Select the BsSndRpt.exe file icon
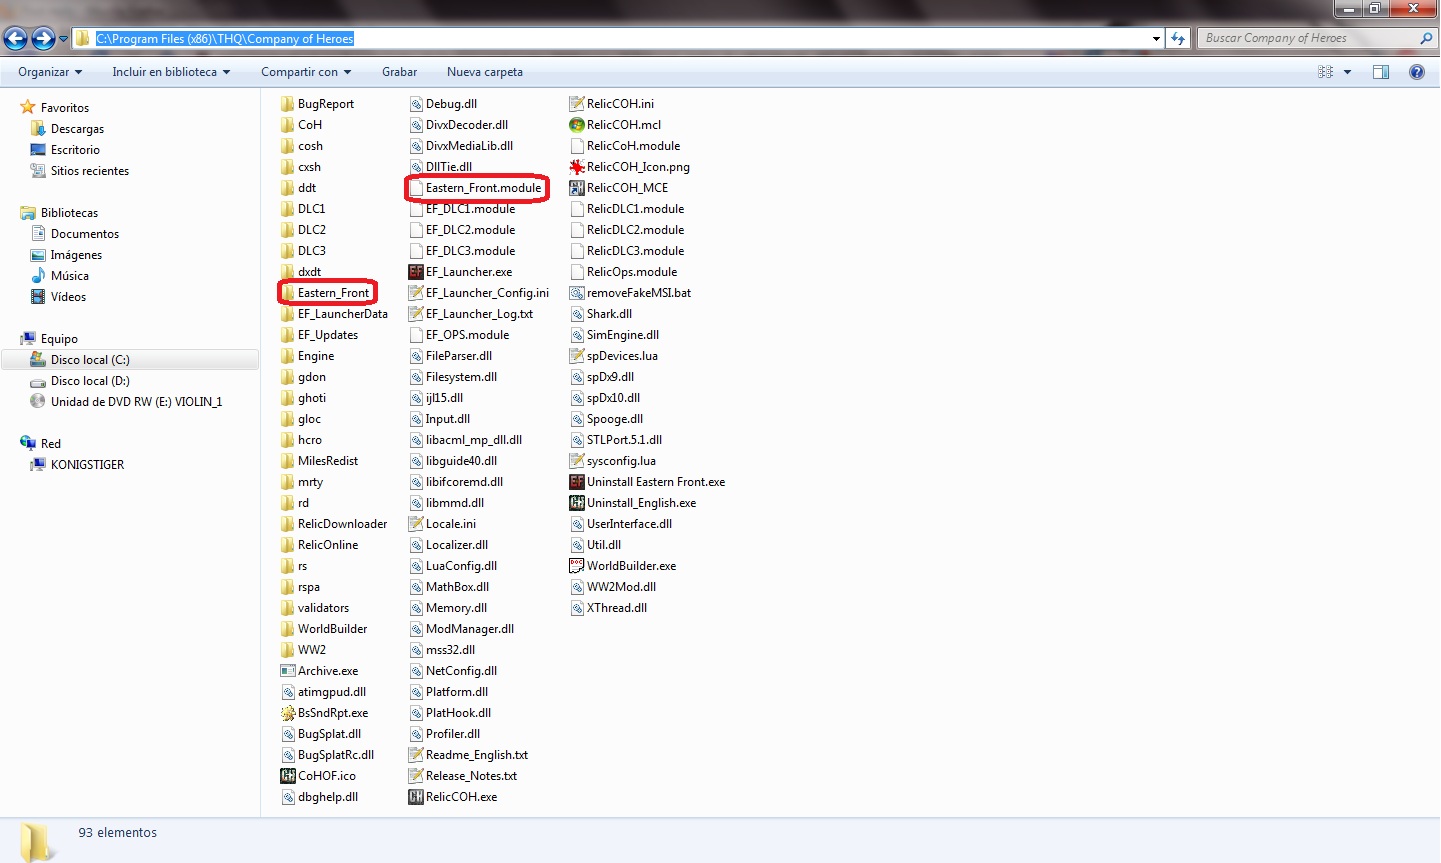Viewport: 1441px width, 863px height. (288, 713)
